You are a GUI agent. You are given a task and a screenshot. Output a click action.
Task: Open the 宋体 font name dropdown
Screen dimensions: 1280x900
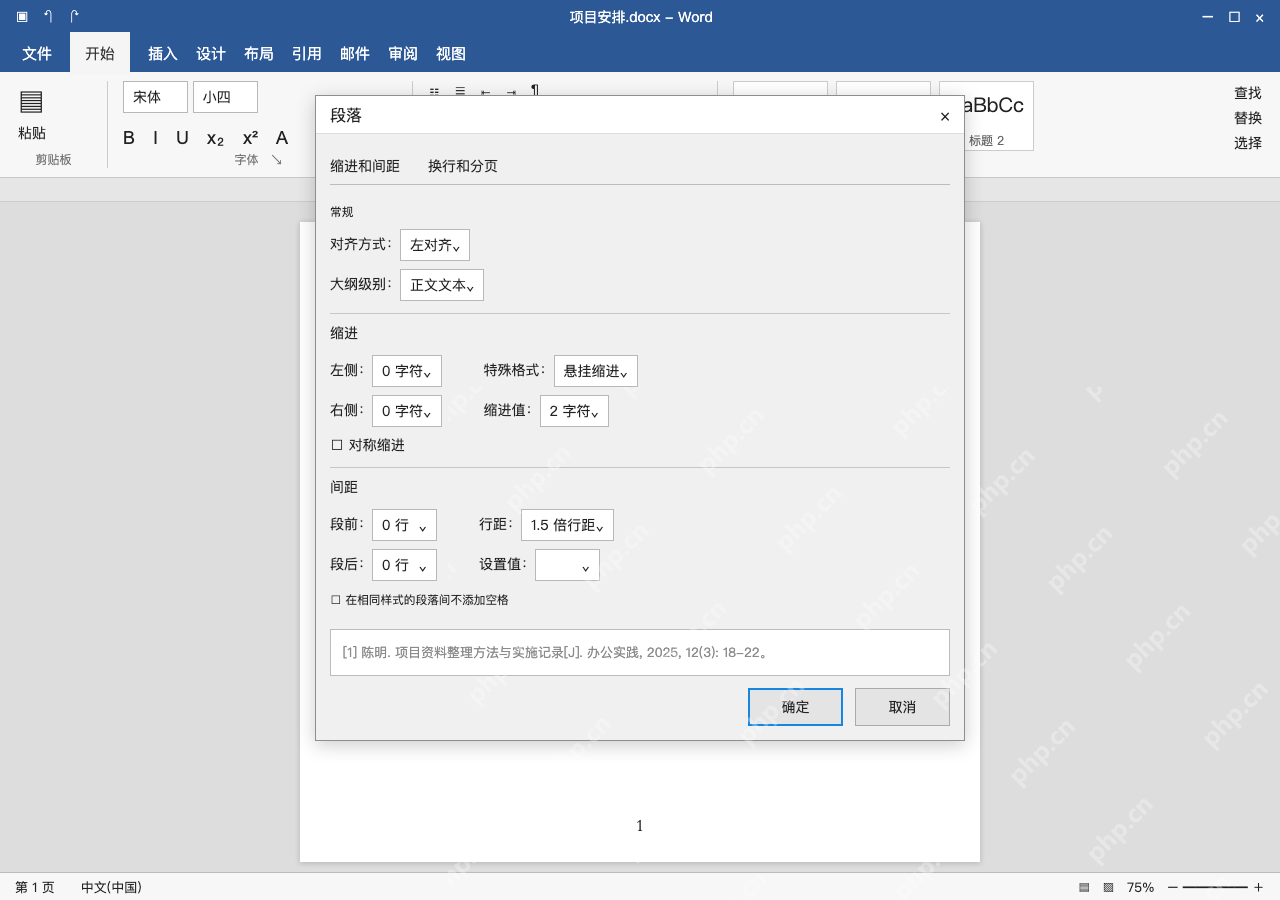(155, 97)
